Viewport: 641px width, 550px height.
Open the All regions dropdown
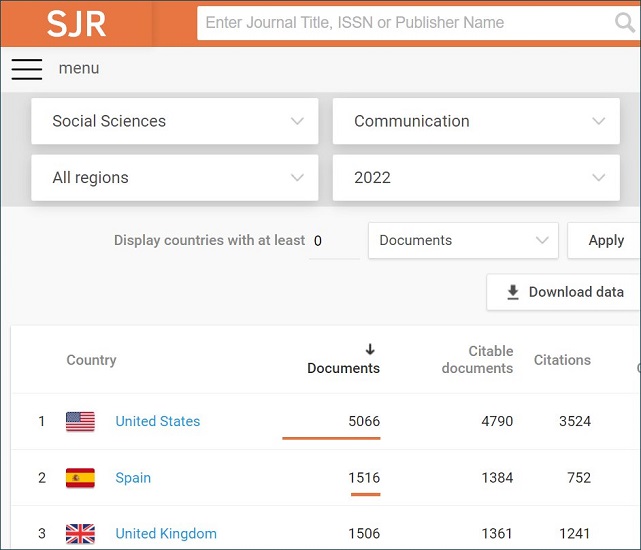click(x=175, y=177)
